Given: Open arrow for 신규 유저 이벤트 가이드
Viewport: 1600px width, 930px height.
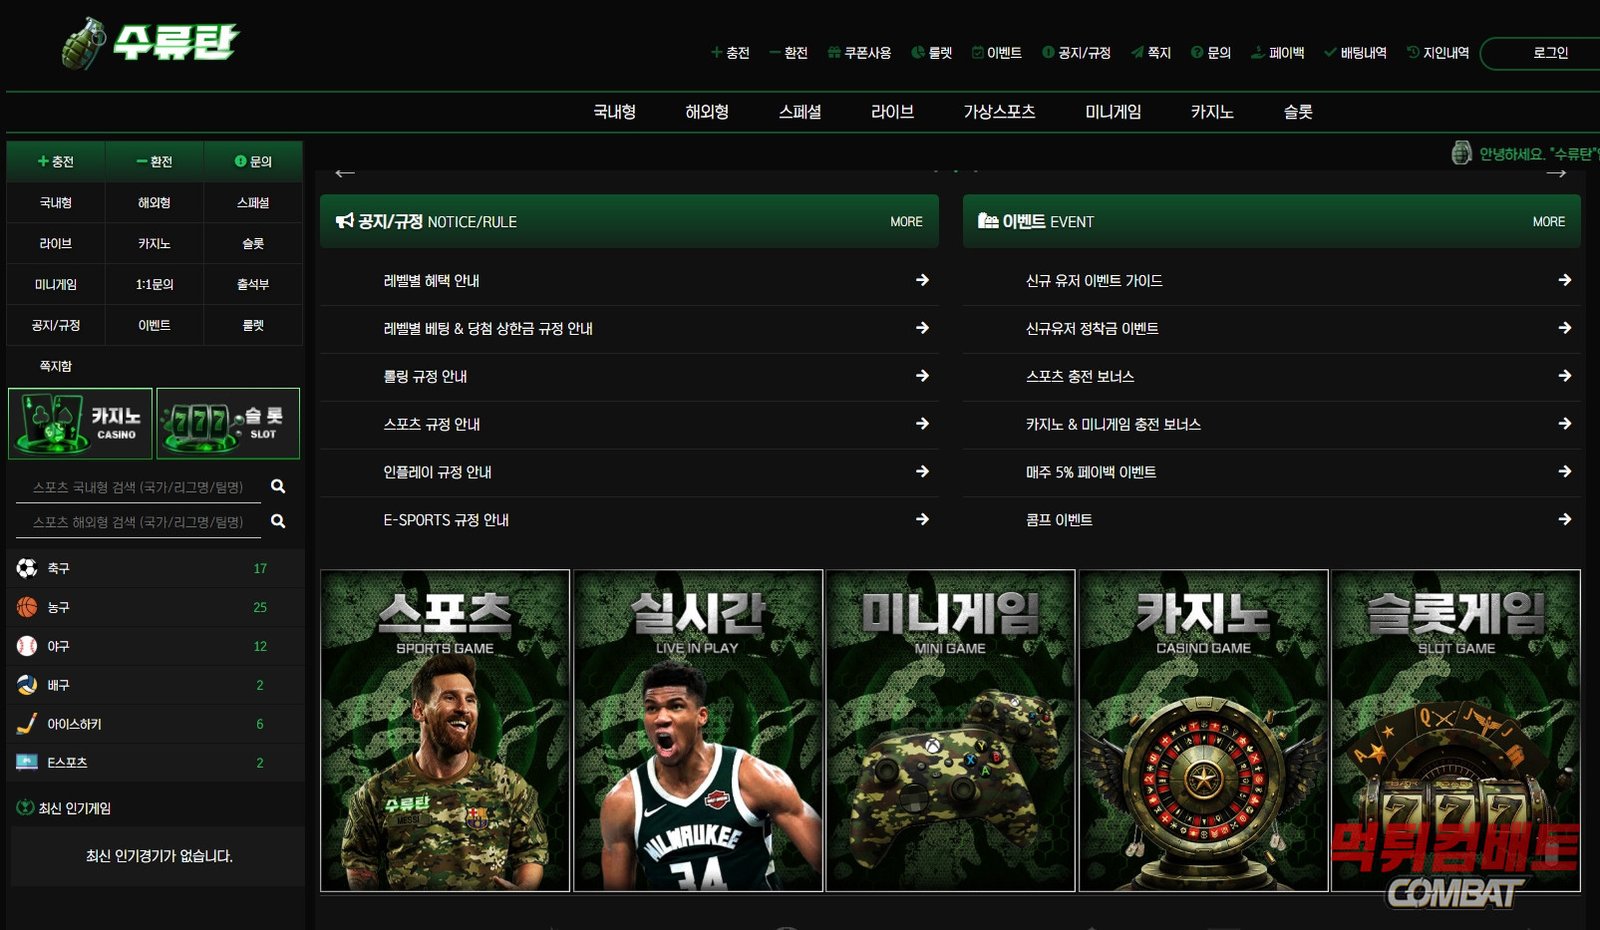Looking at the screenshot, I should tap(1564, 280).
